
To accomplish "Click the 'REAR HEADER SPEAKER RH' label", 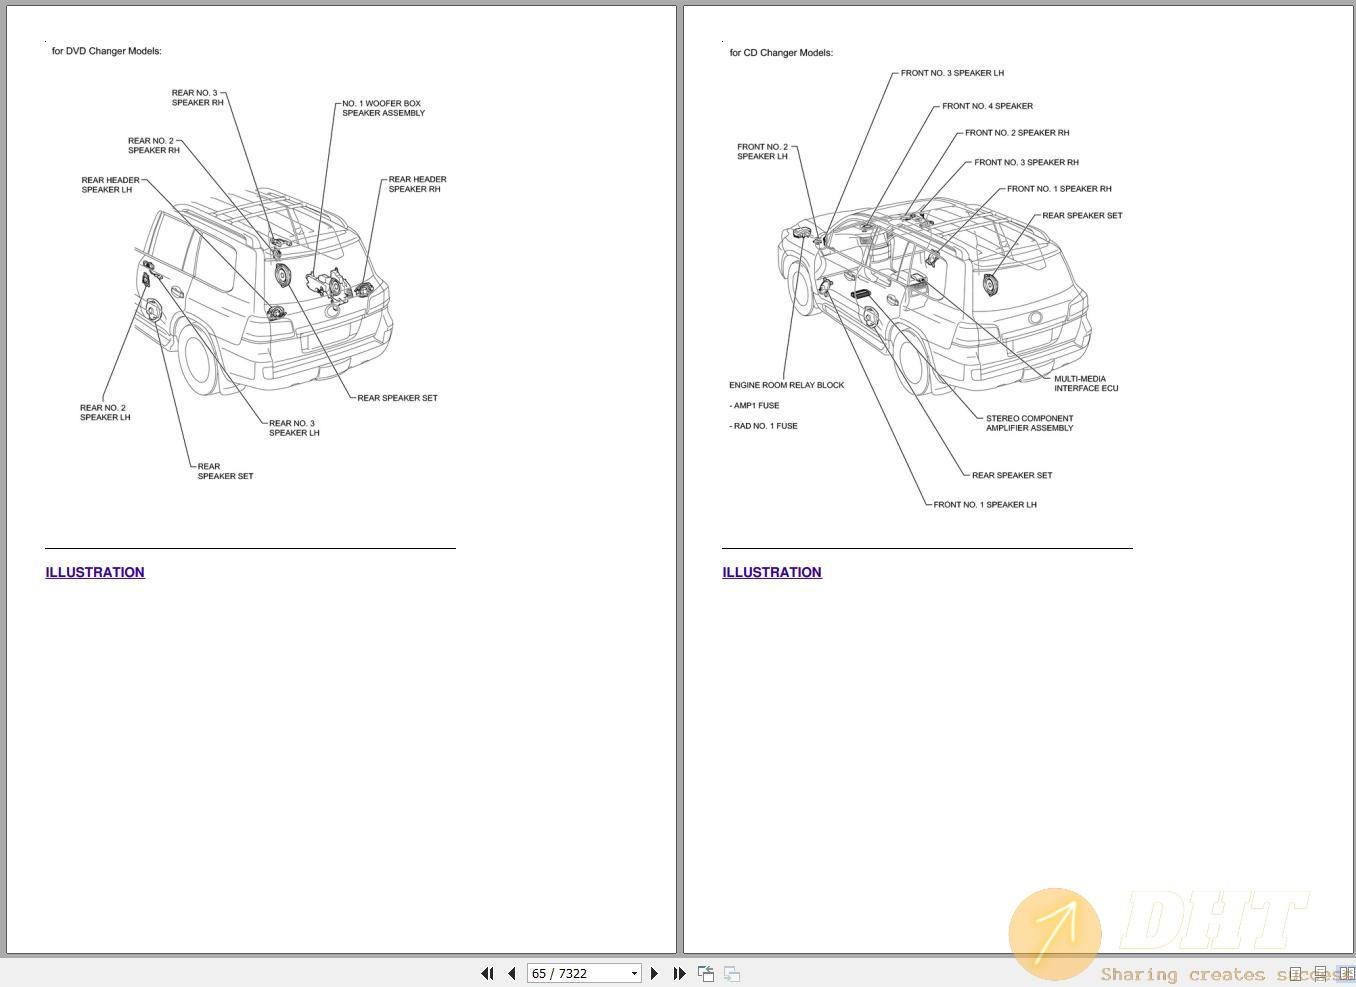I will point(417,184).
